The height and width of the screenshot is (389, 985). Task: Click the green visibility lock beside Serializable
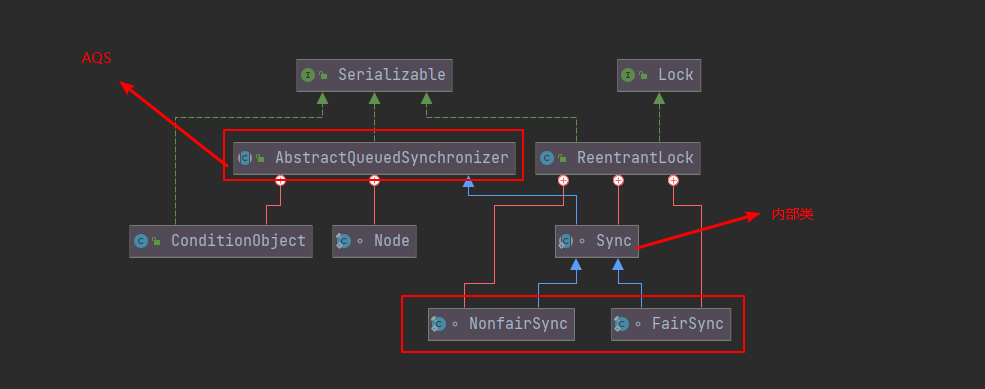(324, 75)
